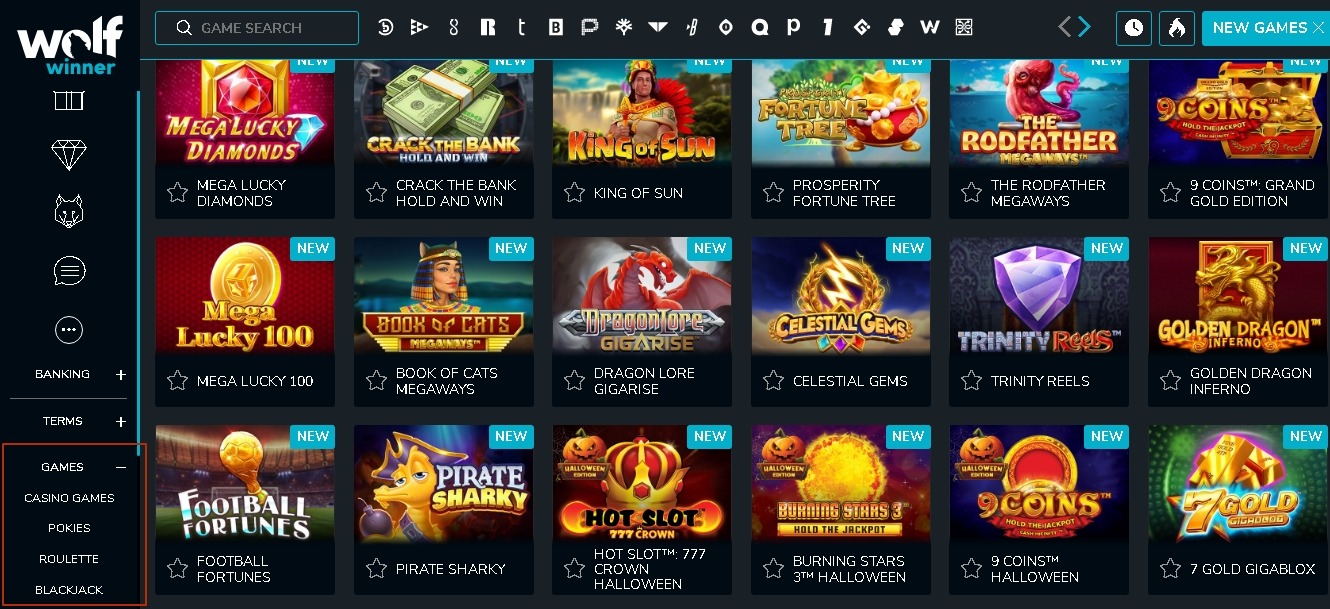Open the diamond icon in the sidebar
Screen dimensions: 1330x609
pyautogui.click(x=69, y=154)
